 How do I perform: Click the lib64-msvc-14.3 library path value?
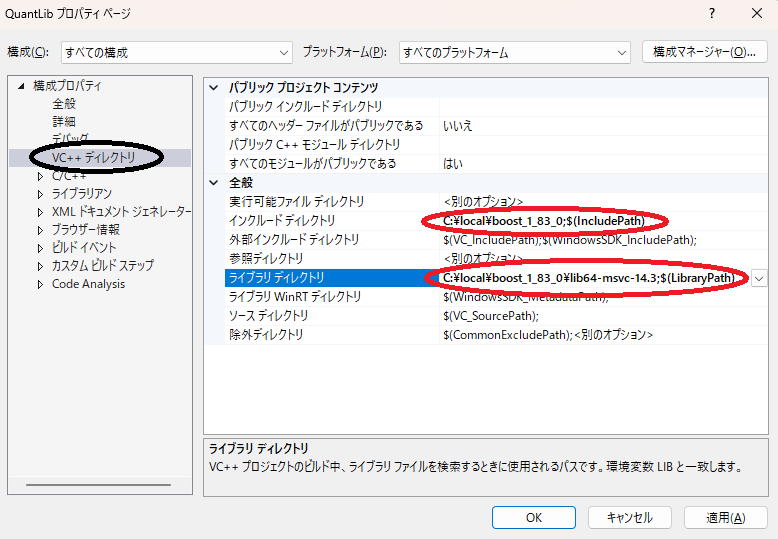[x=588, y=278]
